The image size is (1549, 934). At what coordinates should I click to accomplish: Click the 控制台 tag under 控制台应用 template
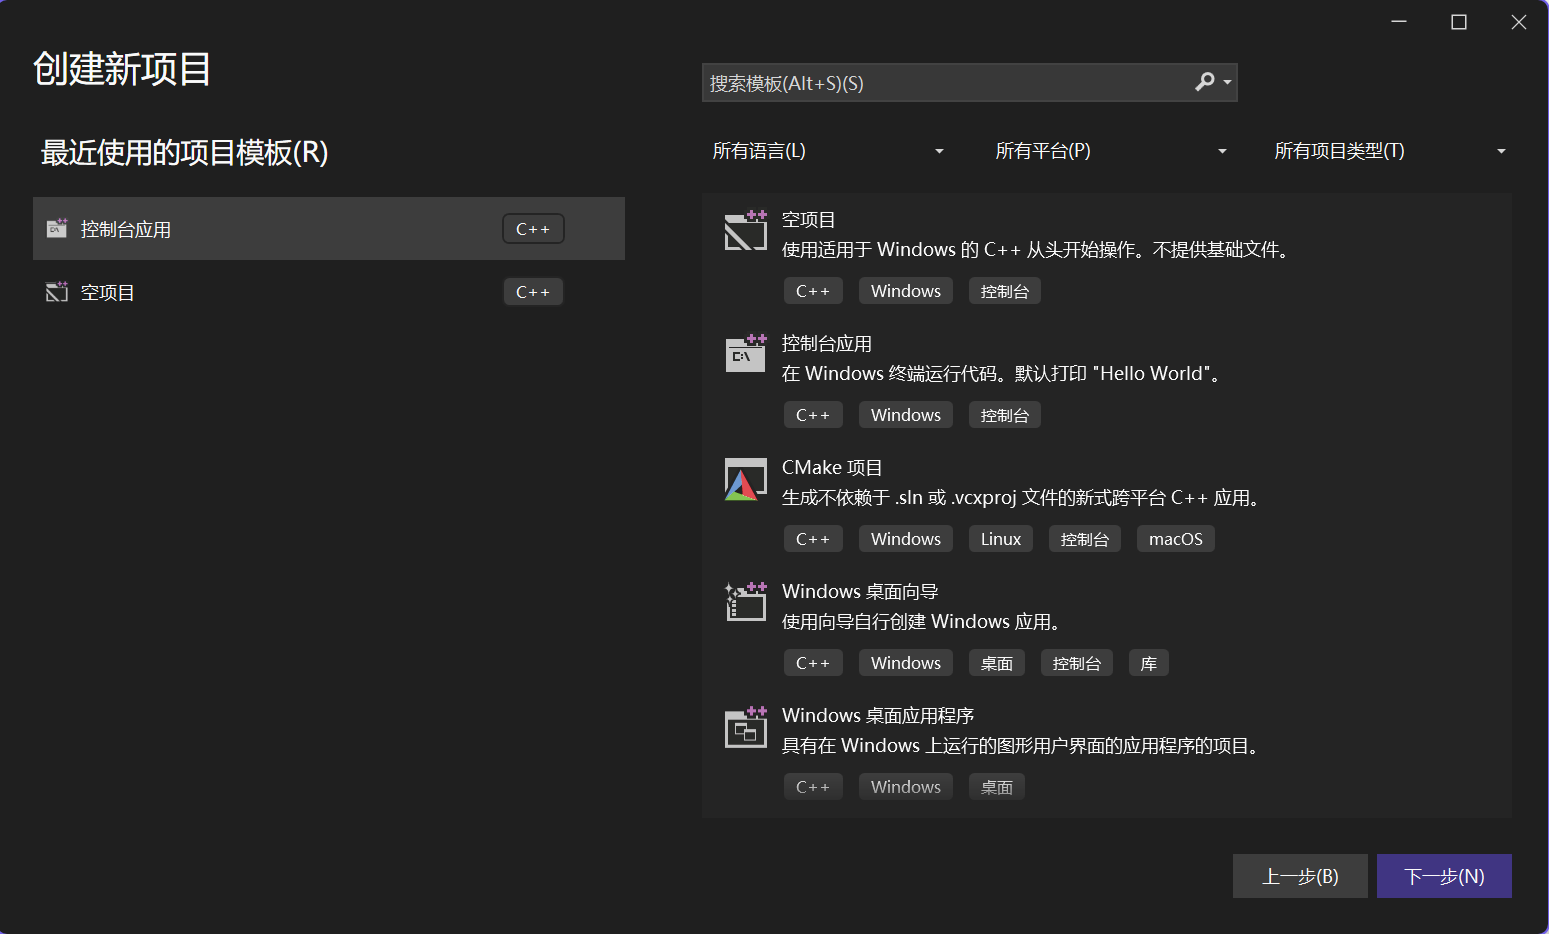(1005, 415)
